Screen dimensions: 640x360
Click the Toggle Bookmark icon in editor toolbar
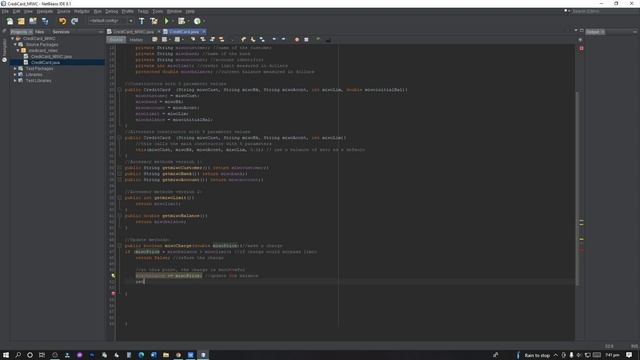pos(262,40)
